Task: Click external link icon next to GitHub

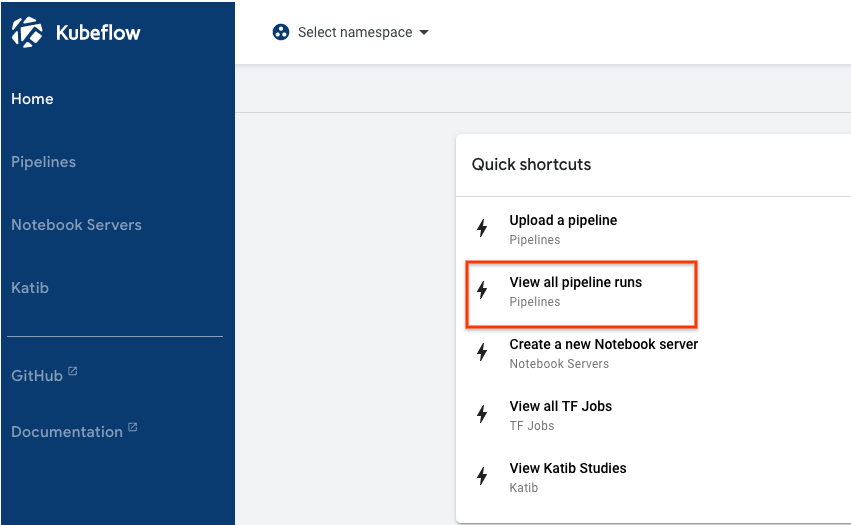Action: 73,371
